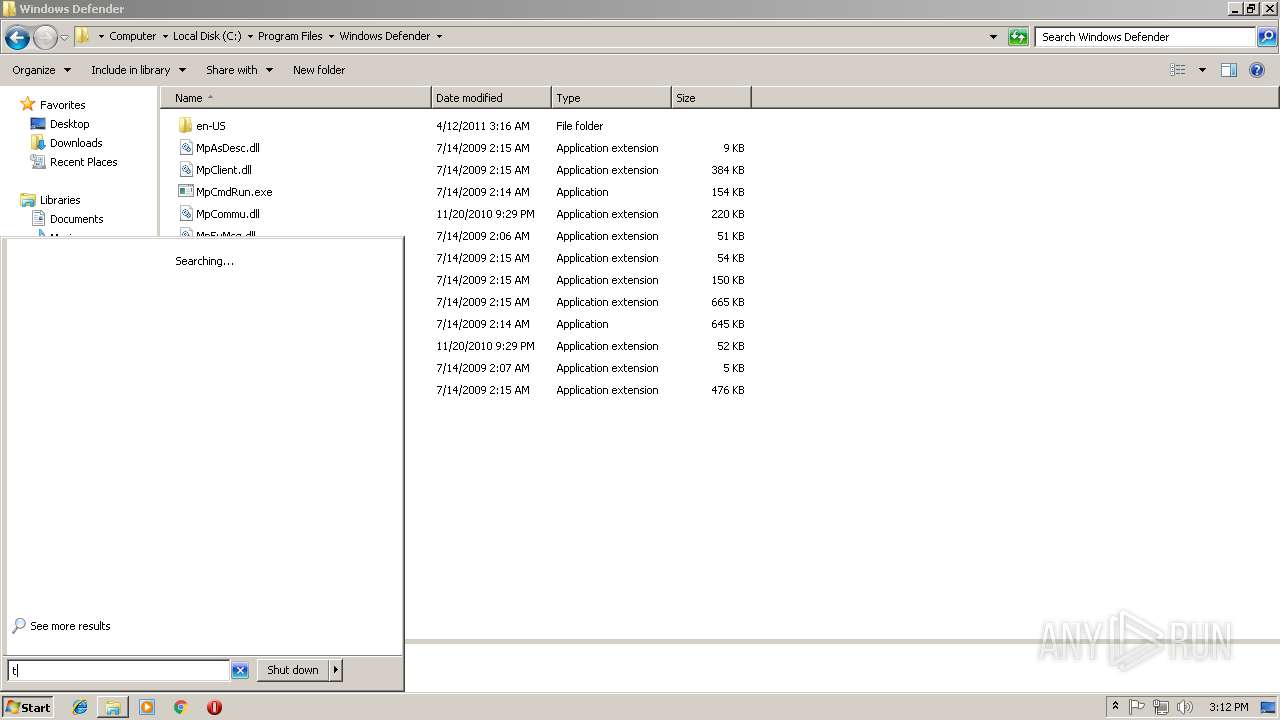Expand the arrow after Program Files breadcrumb

point(331,37)
